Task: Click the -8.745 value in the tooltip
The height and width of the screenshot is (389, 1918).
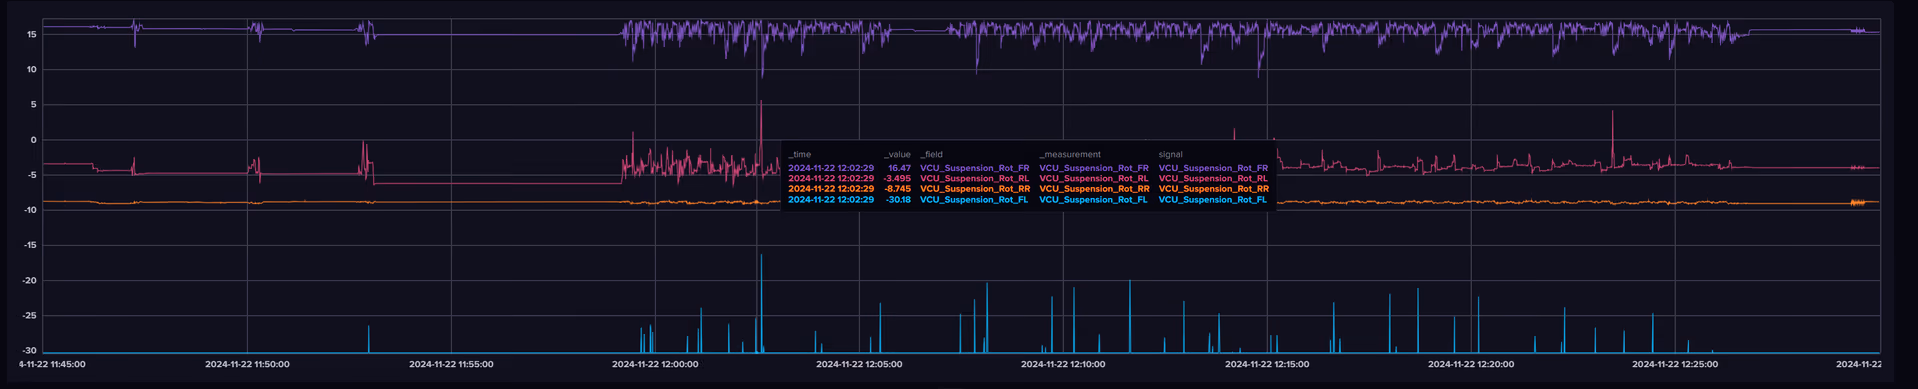Action: point(897,188)
